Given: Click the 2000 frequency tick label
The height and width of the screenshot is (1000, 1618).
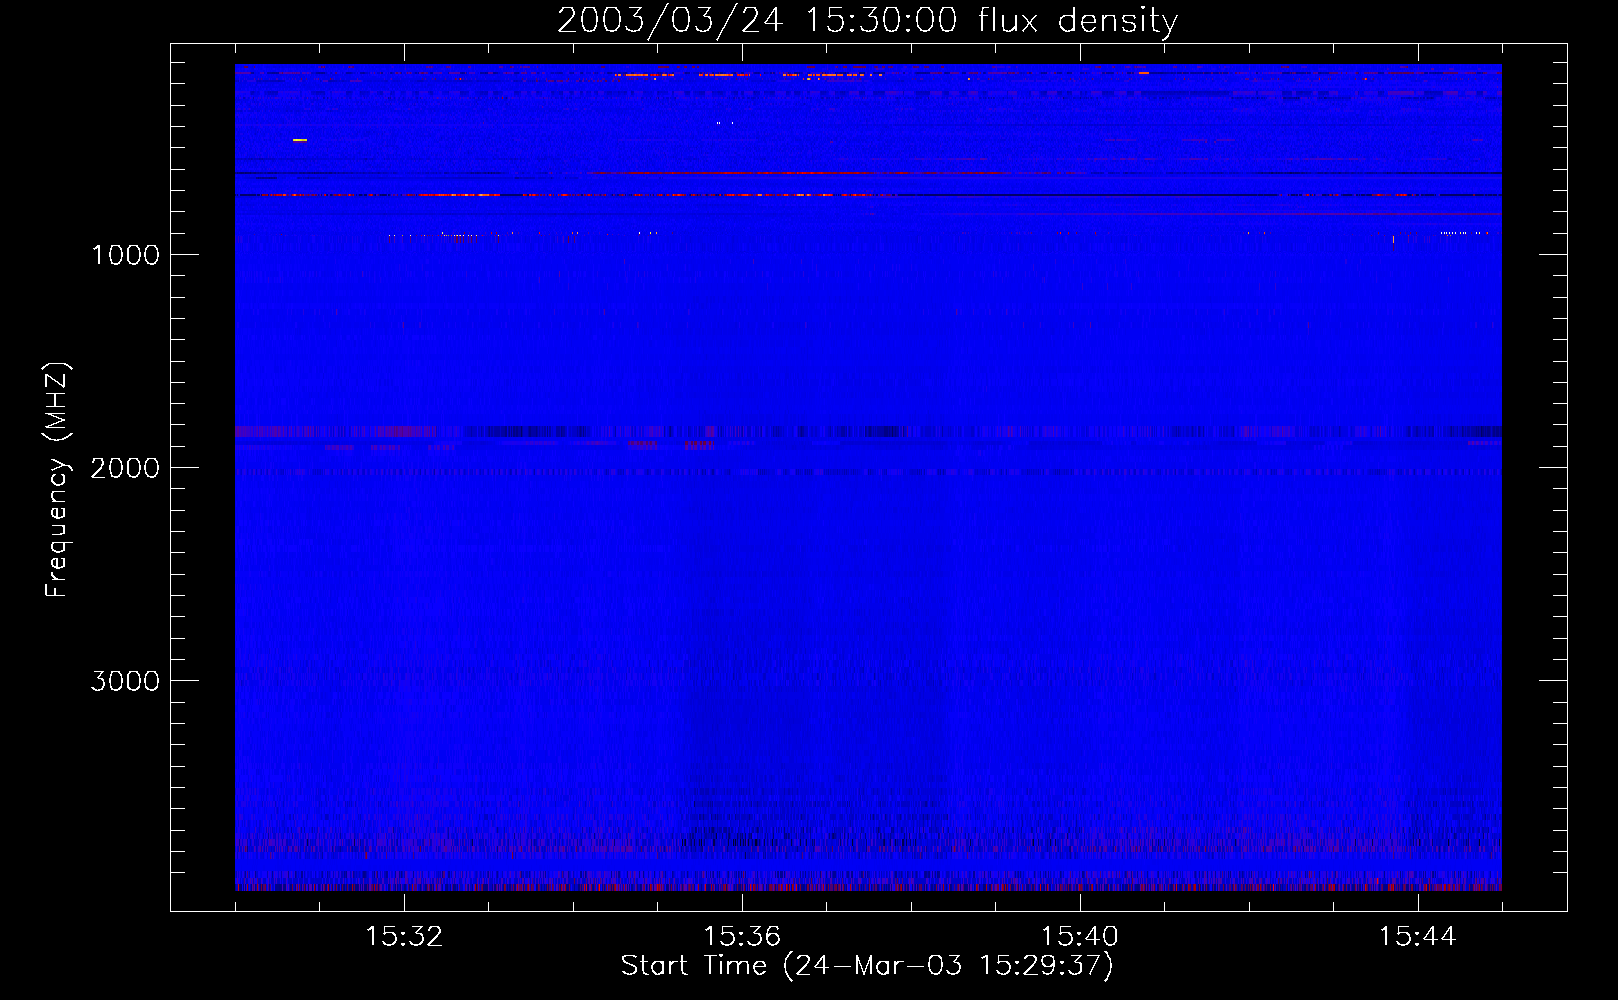Looking at the screenshot, I should (125, 468).
